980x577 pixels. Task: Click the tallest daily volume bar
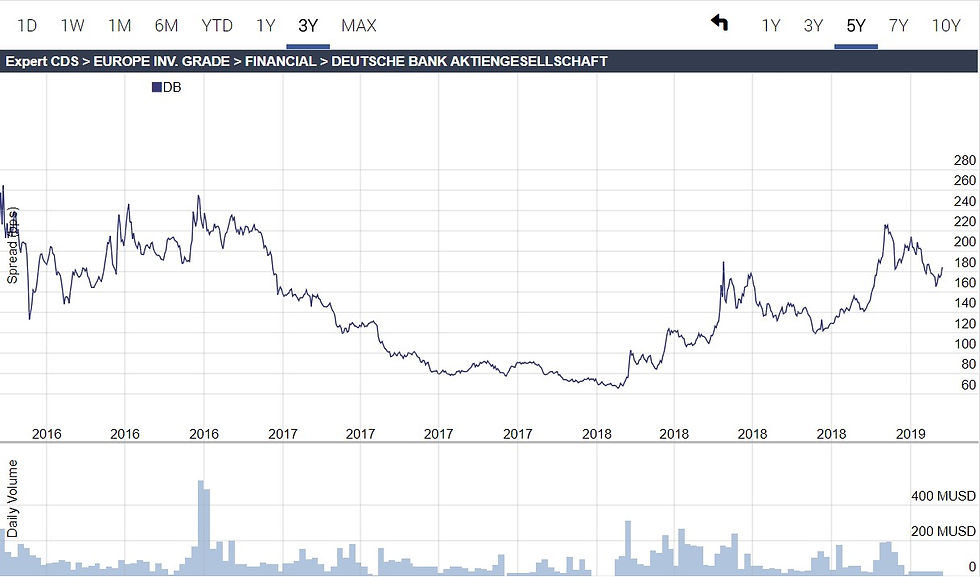(x=201, y=528)
